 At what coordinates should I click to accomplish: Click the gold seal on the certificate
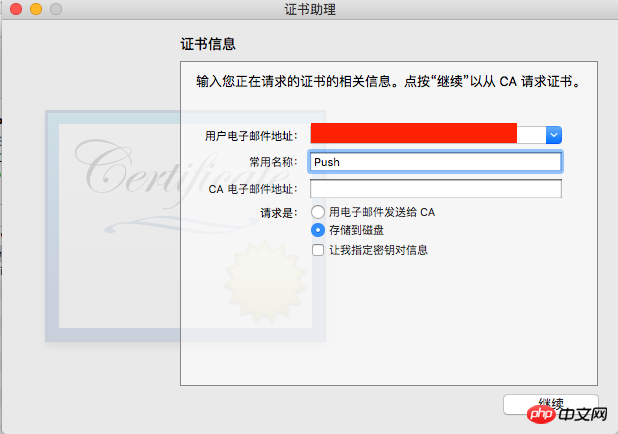(x=265, y=281)
